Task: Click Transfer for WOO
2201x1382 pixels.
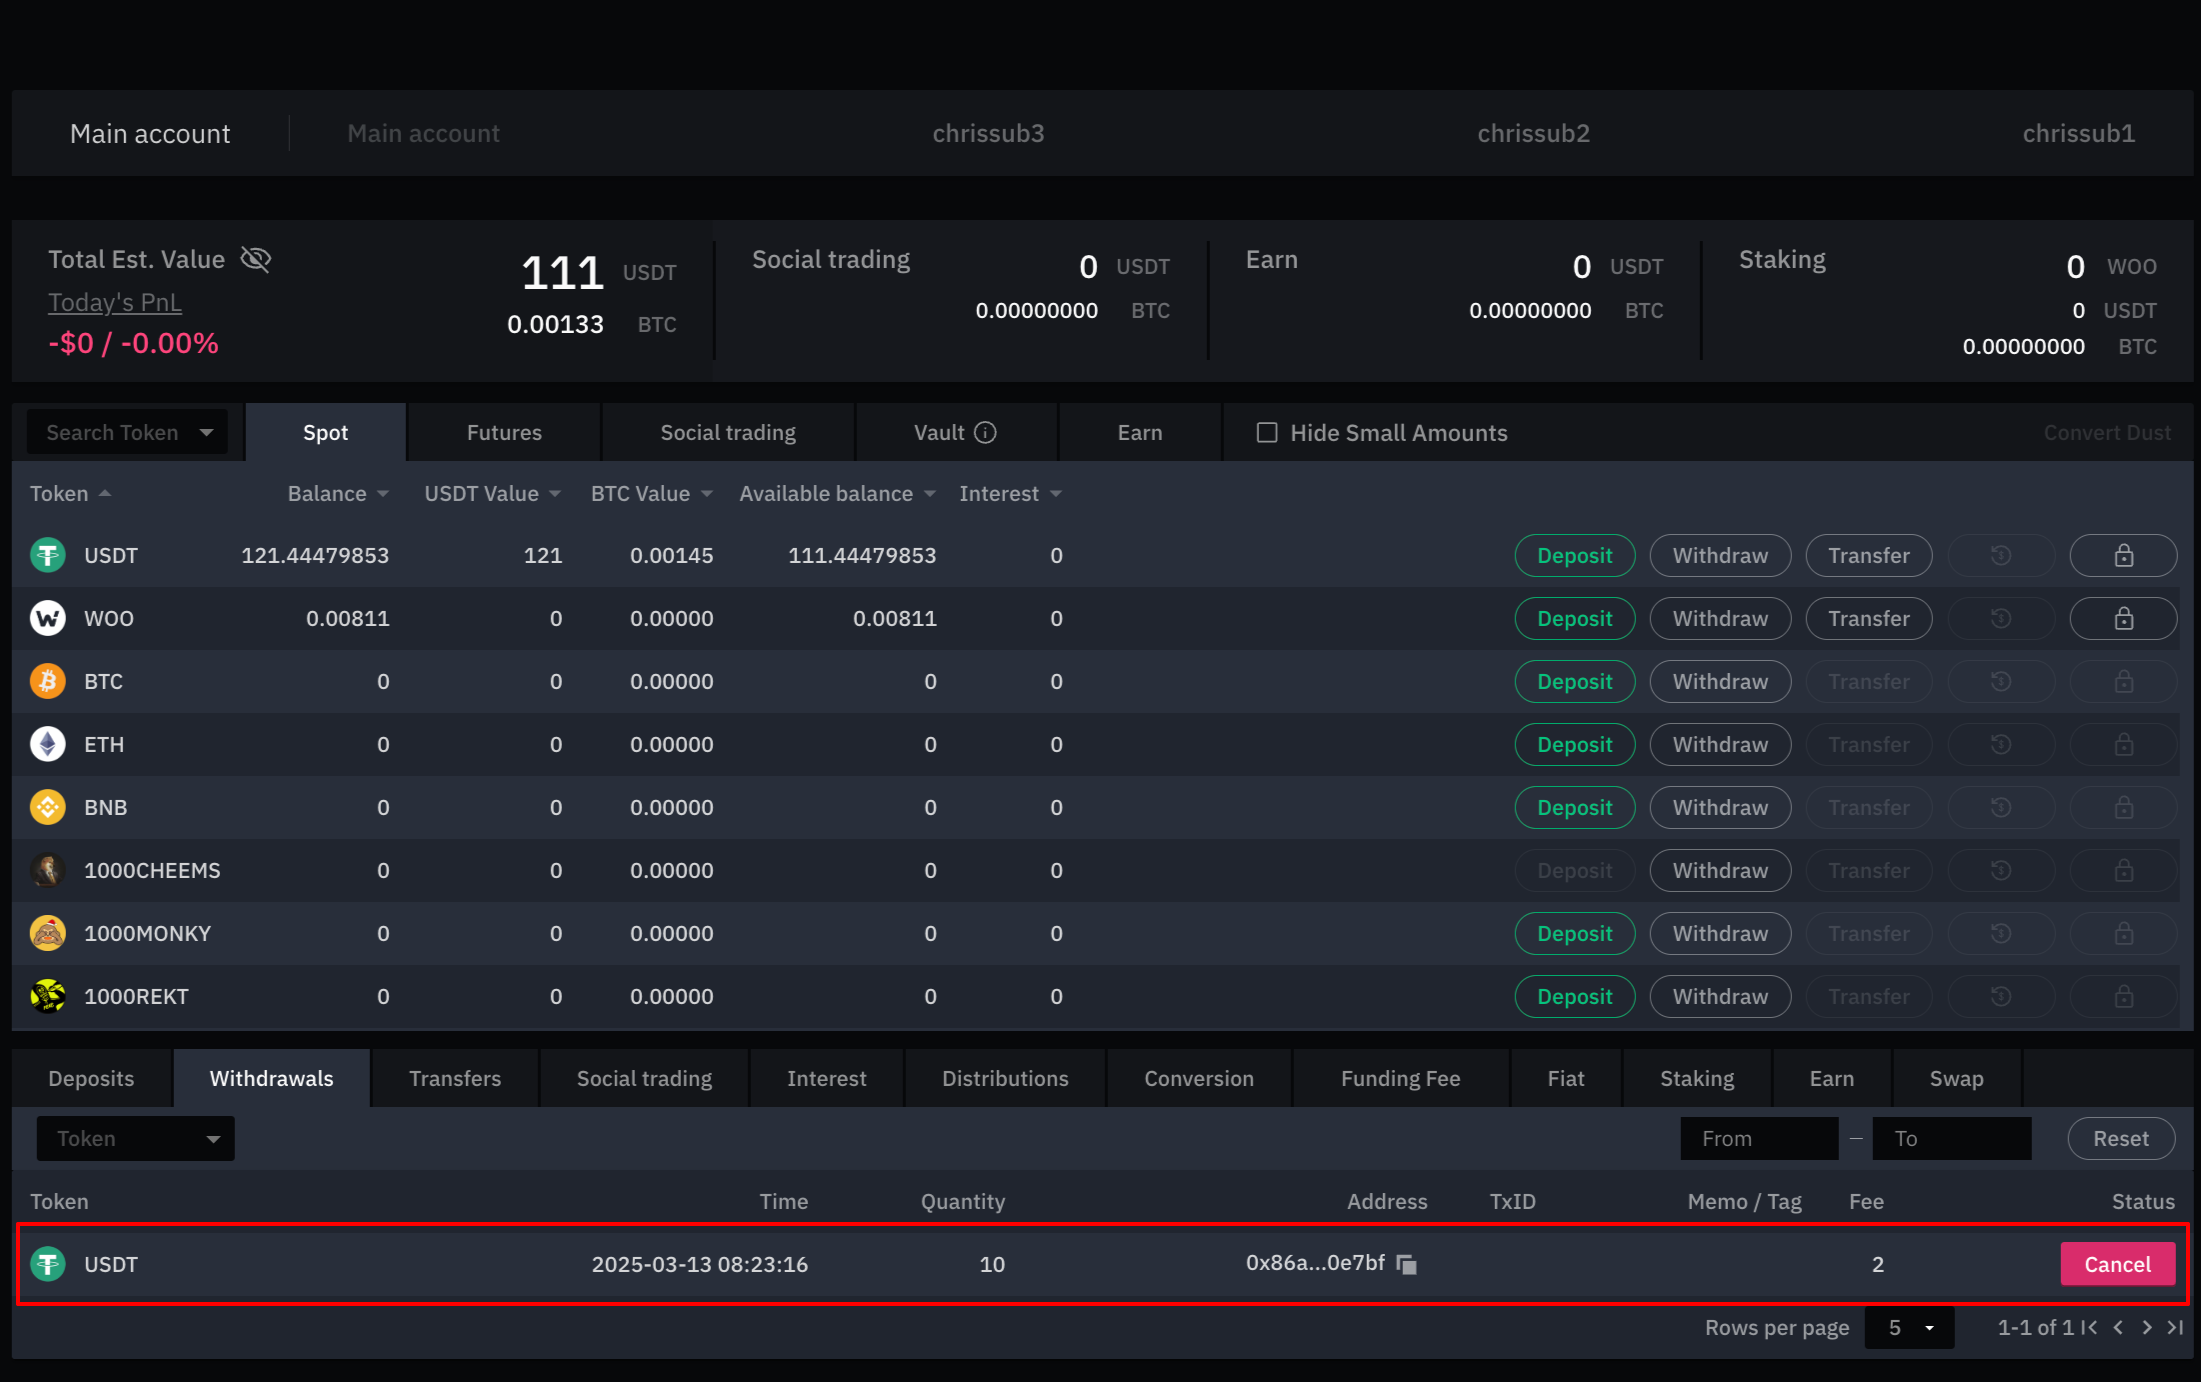Action: (x=1868, y=619)
